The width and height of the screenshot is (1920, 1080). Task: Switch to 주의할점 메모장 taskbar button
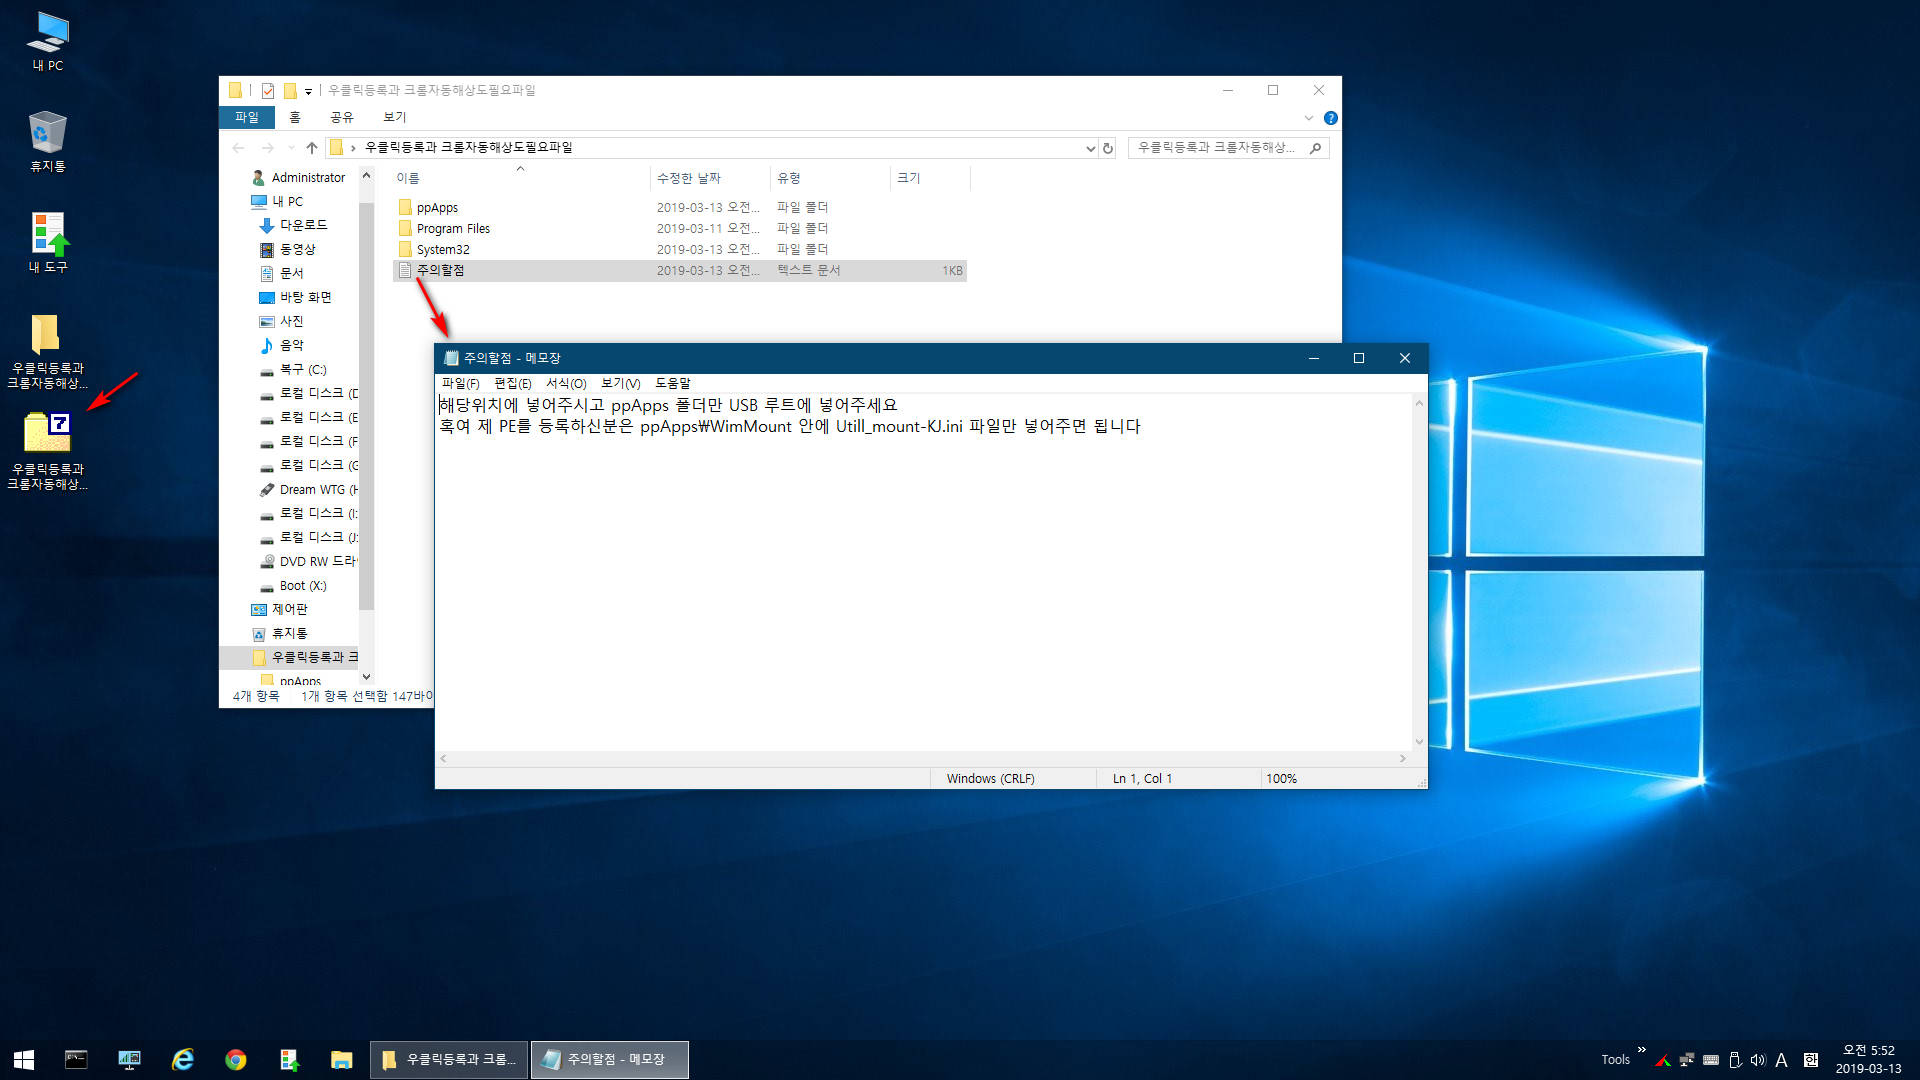click(609, 1059)
